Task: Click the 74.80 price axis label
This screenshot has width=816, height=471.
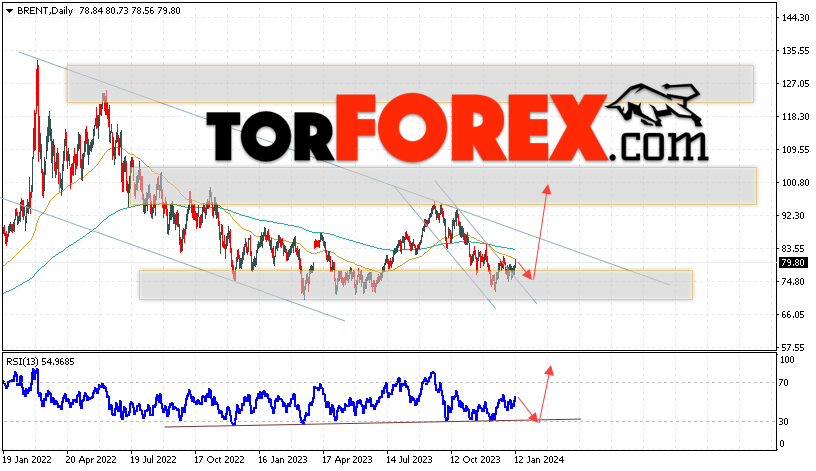Action: [794, 282]
